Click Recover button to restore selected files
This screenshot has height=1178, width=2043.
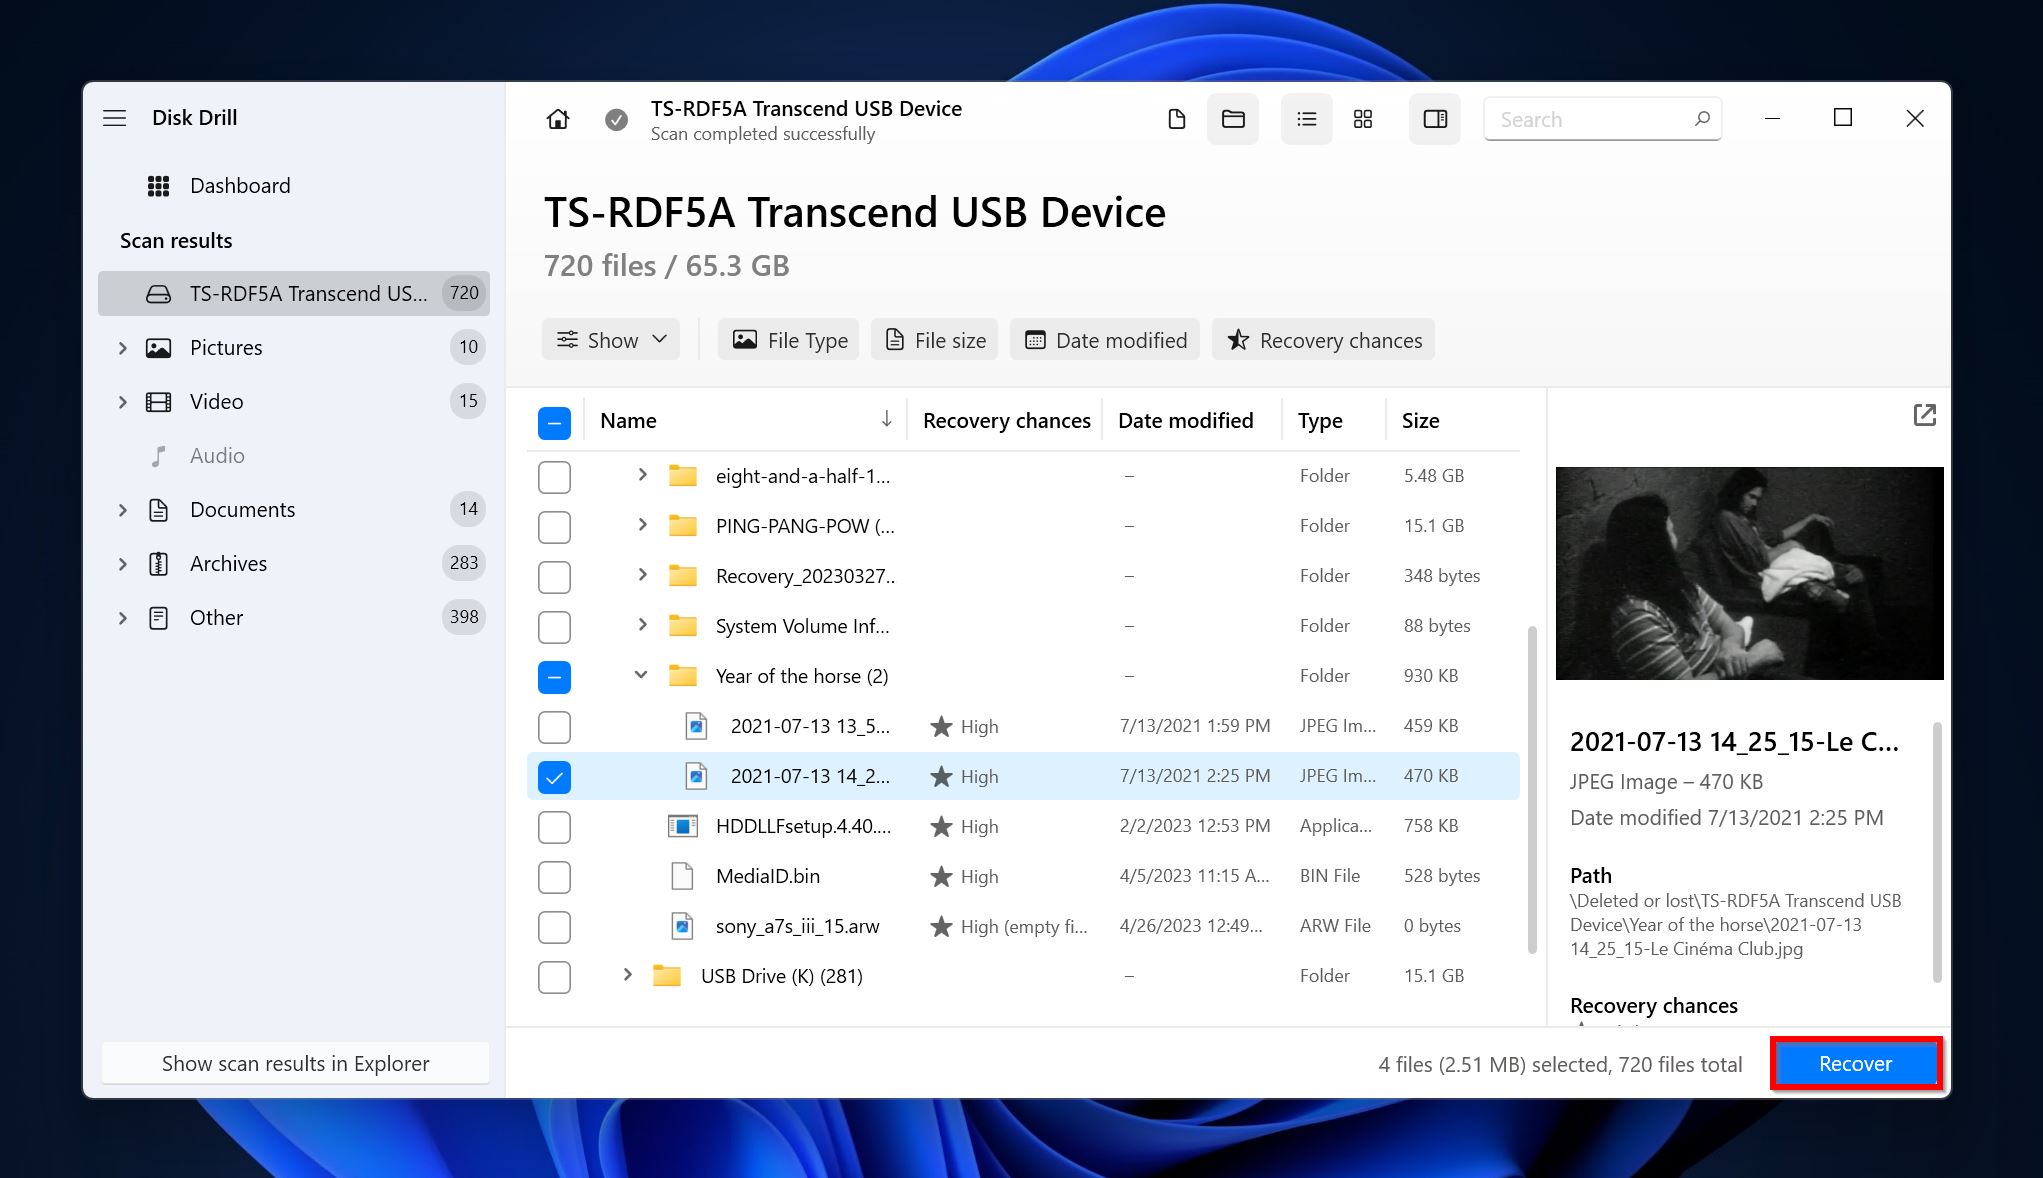coord(1855,1063)
